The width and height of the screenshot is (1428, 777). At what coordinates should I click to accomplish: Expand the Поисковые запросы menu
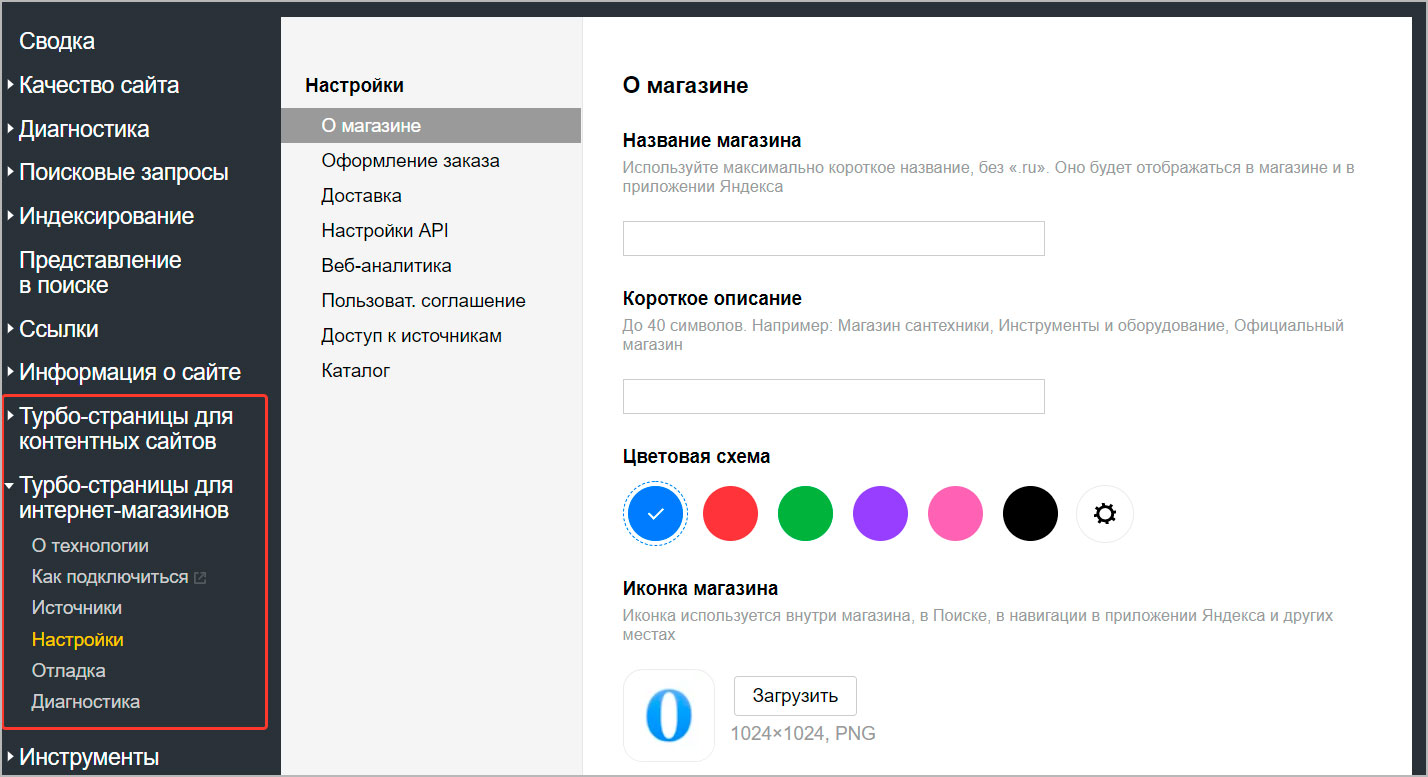coord(123,172)
